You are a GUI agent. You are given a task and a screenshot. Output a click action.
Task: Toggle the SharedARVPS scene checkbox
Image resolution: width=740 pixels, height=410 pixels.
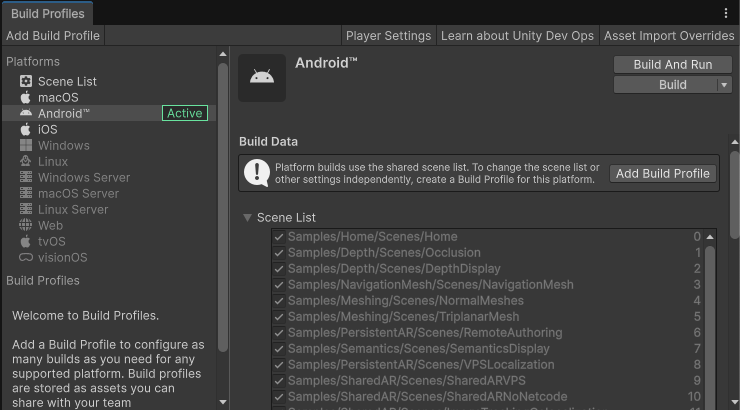pos(279,381)
